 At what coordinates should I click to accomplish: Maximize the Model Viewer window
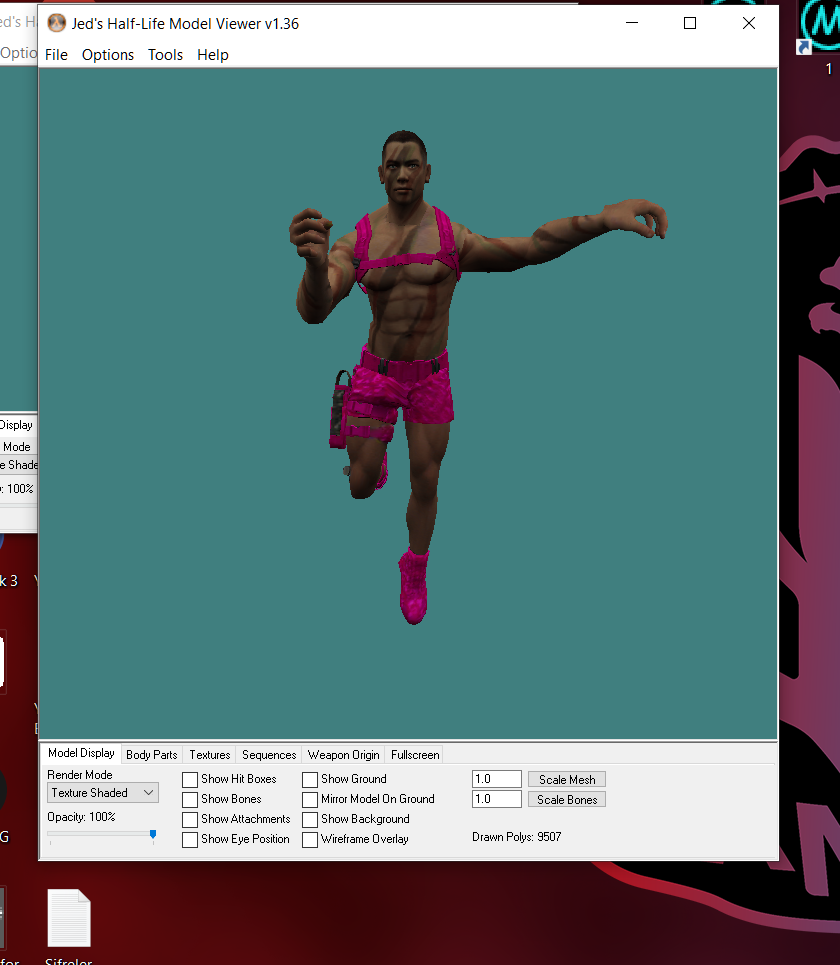click(x=690, y=23)
